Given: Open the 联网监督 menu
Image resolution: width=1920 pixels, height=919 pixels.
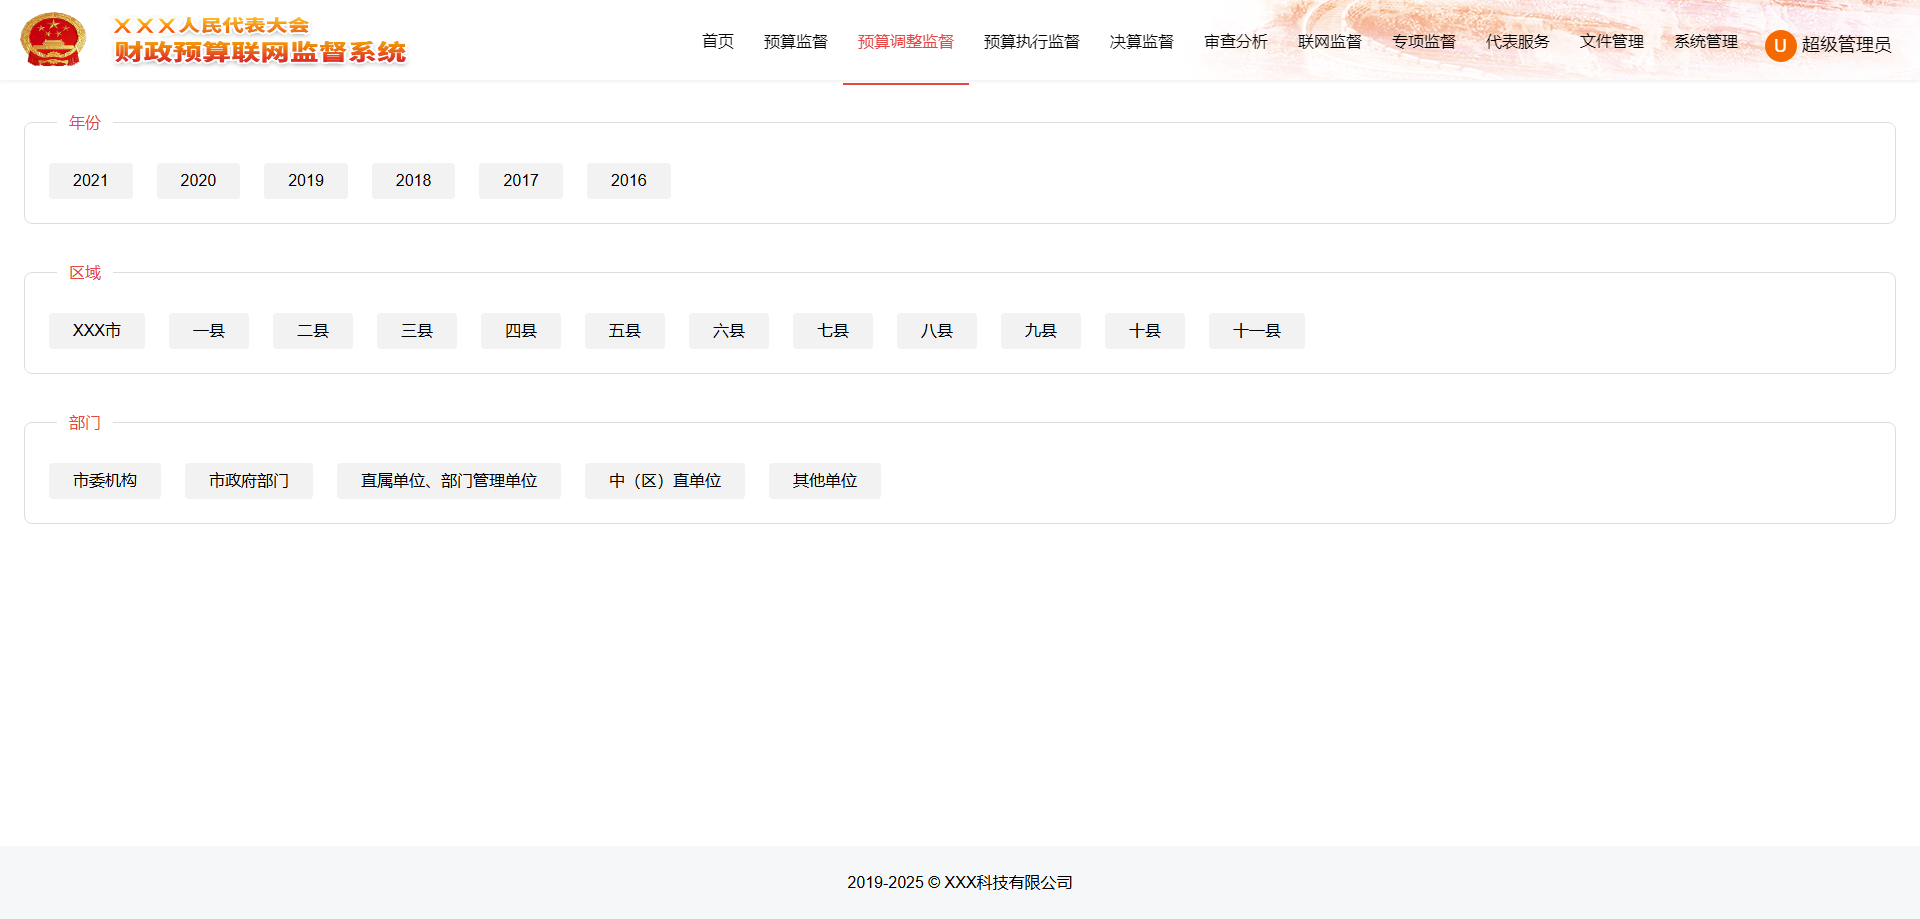Looking at the screenshot, I should (x=1330, y=41).
